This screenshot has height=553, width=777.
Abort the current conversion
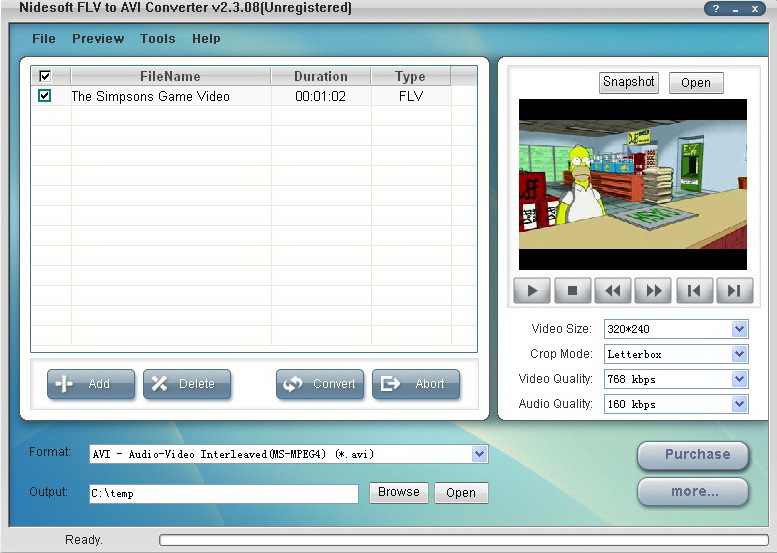click(416, 384)
